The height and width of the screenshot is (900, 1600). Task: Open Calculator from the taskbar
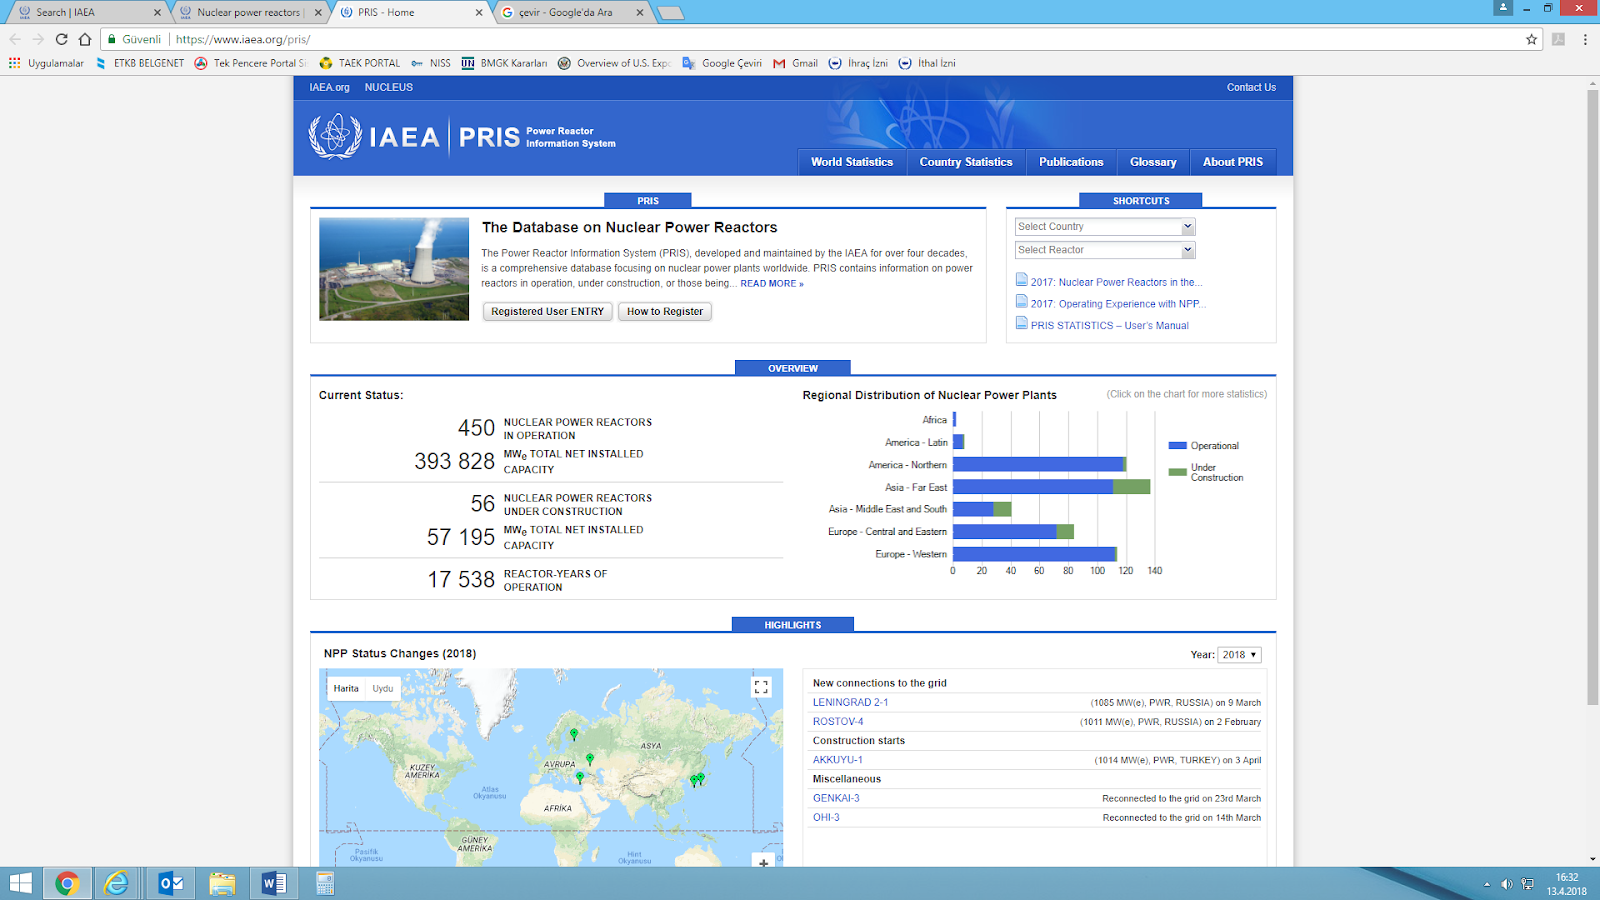click(325, 883)
